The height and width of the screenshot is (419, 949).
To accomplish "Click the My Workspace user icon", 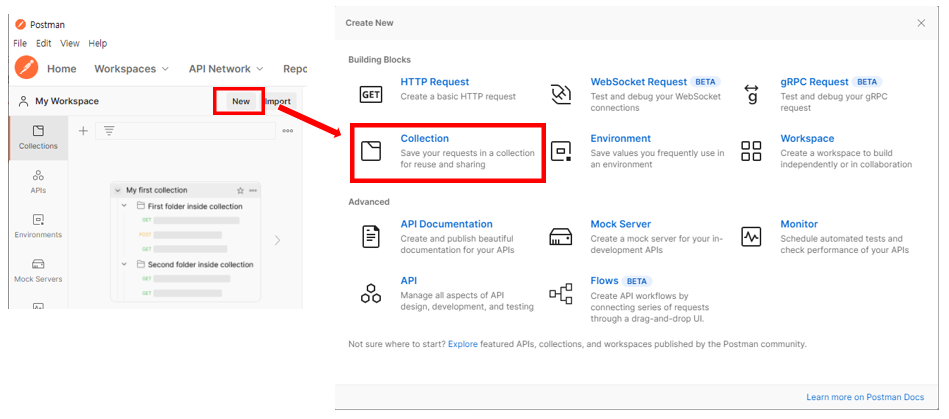I will click(x=24, y=101).
